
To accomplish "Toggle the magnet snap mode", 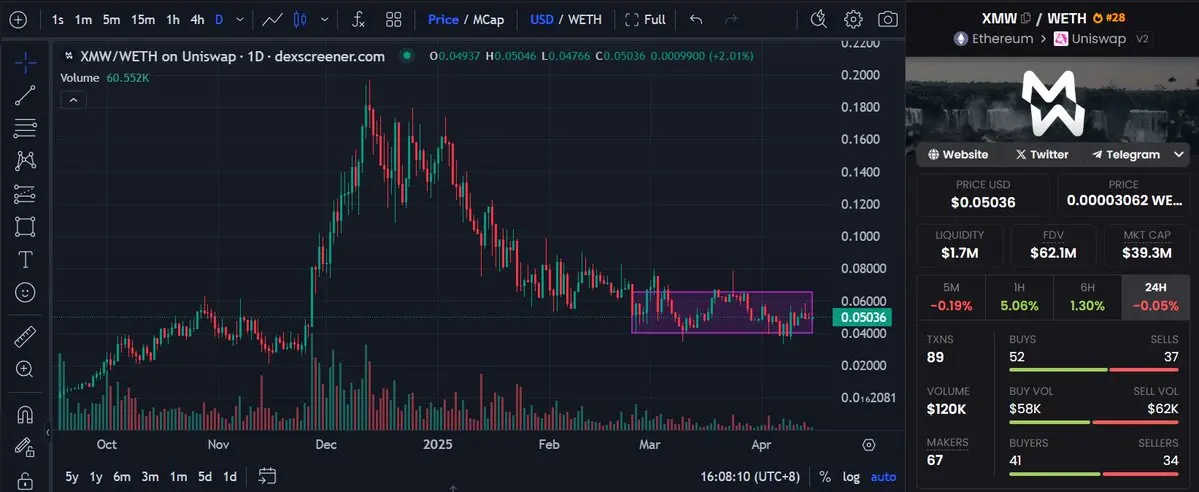I will click(x=25, y=414).
